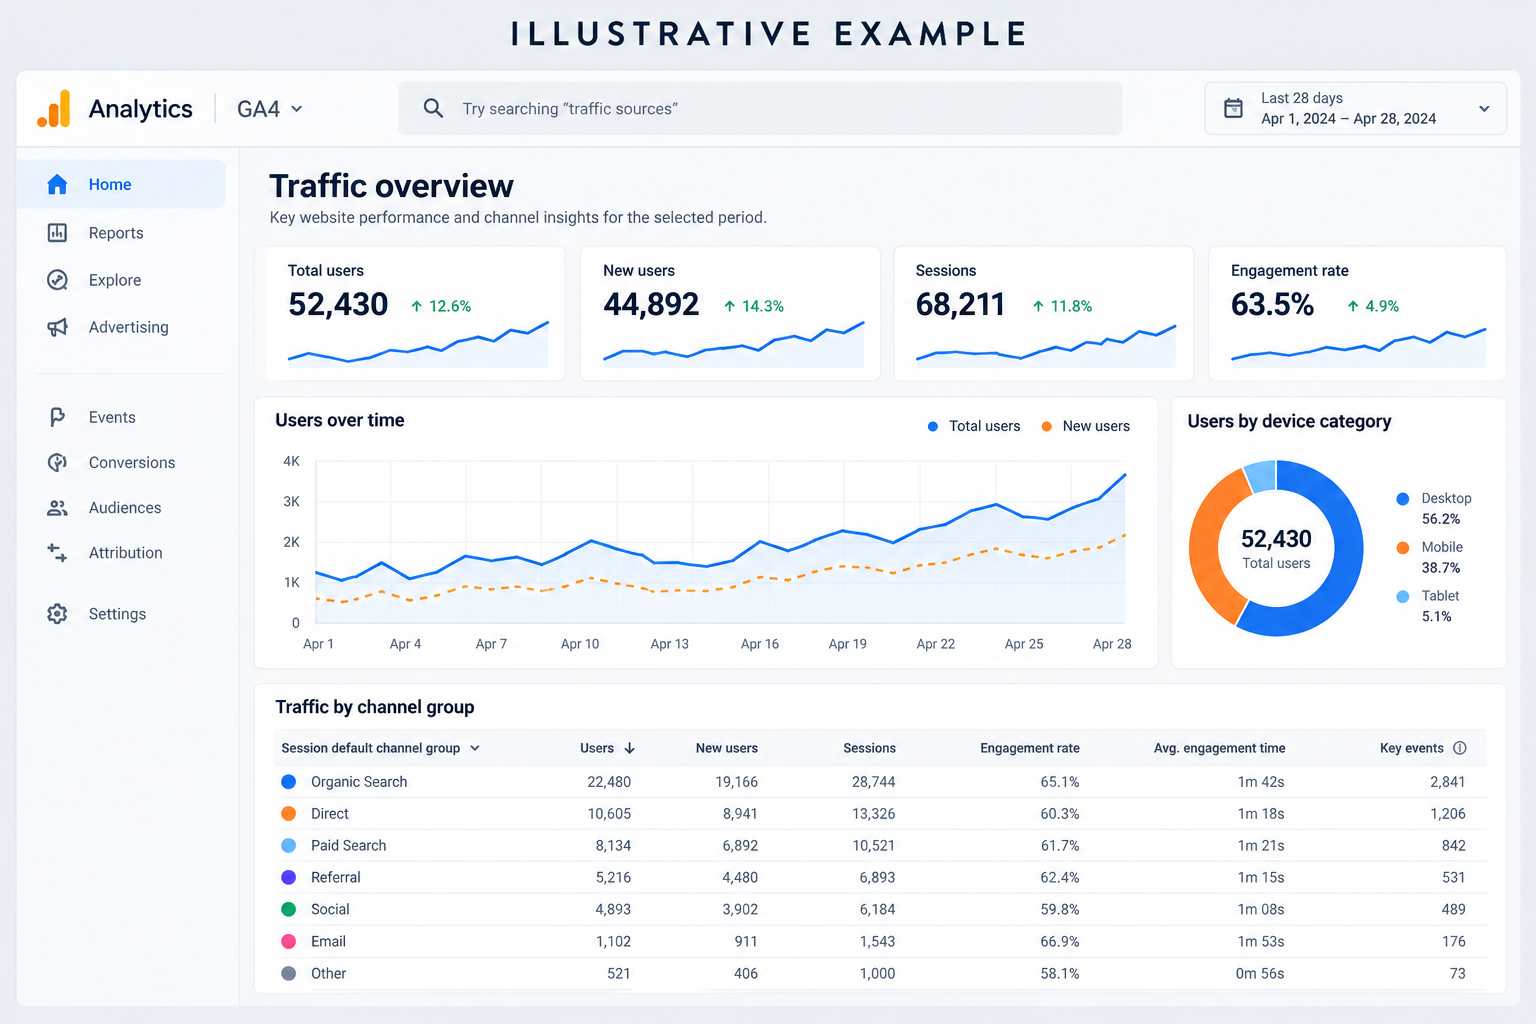Screen dimensions: 1536x1024
Task: Click the Users column sort arrow
Action: (x=630, y=748)
